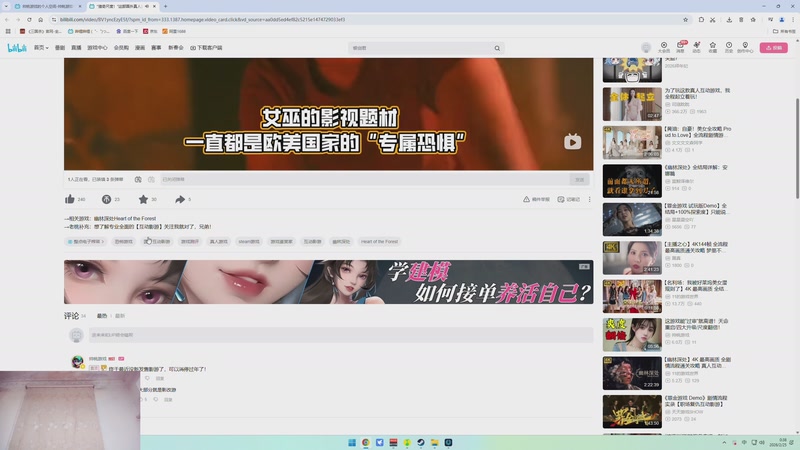The width and height of the screenshot is (800, 450).
Task: Expand the 首页 dropdown in navigation
Action: coord(41,48)
